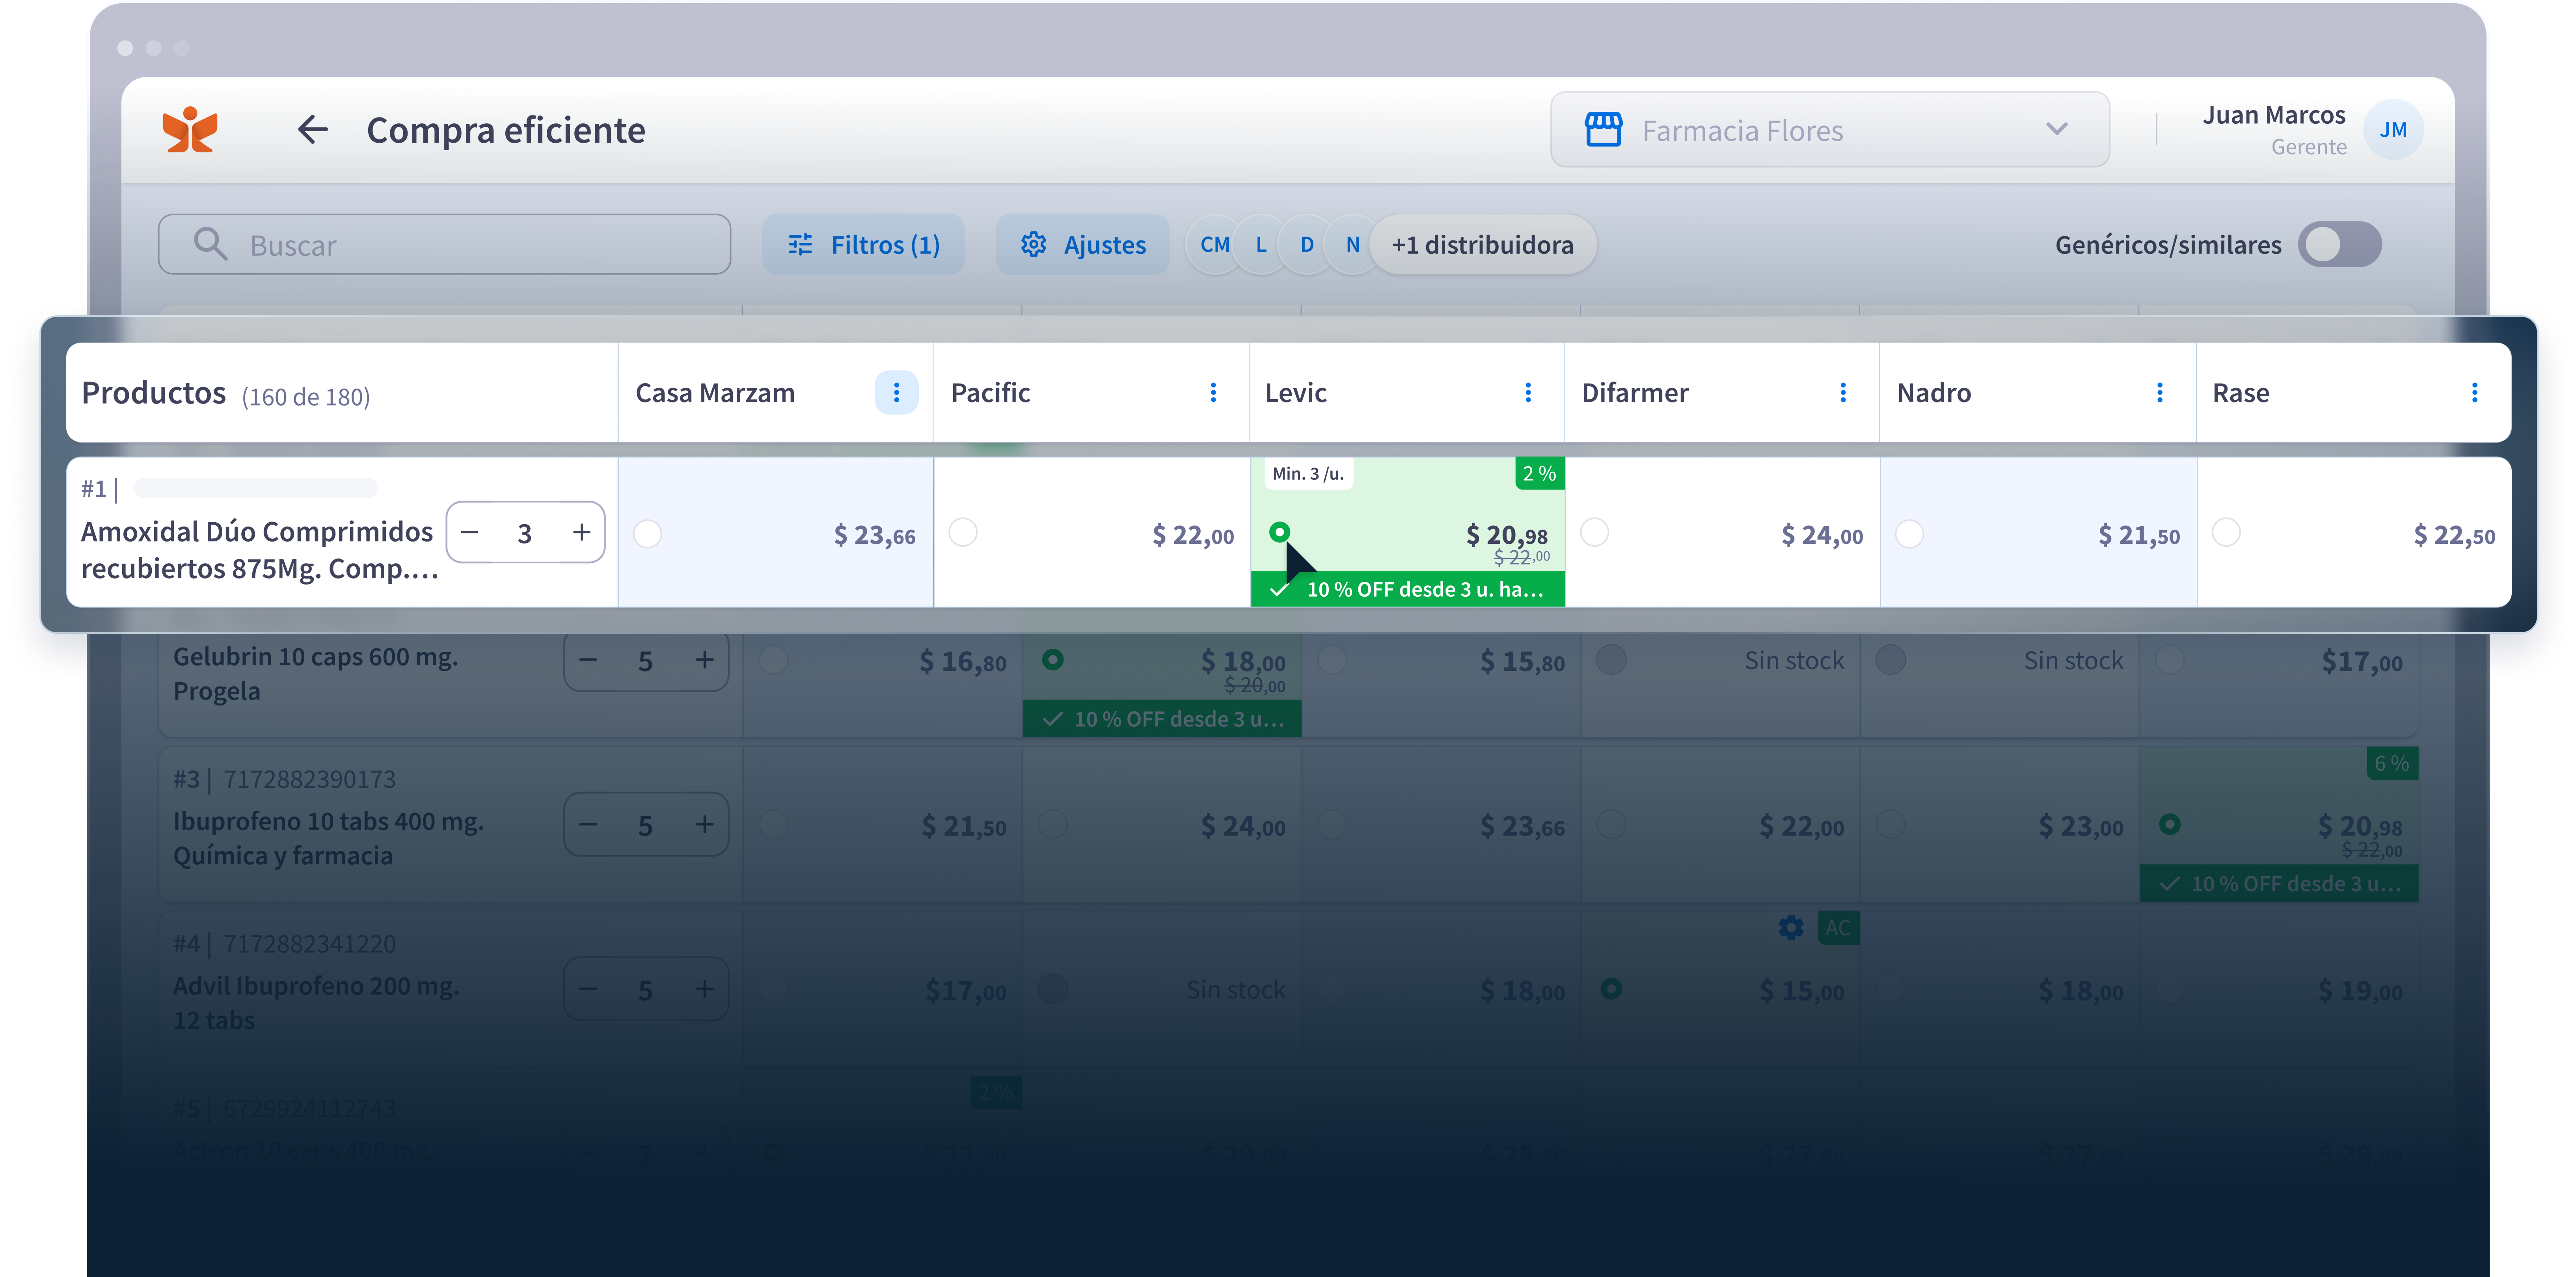Screen dimensions: 2576x1277
Task: Open the Farmacia Flores pharmacy selector
Action: click(x=1829, y=130)
